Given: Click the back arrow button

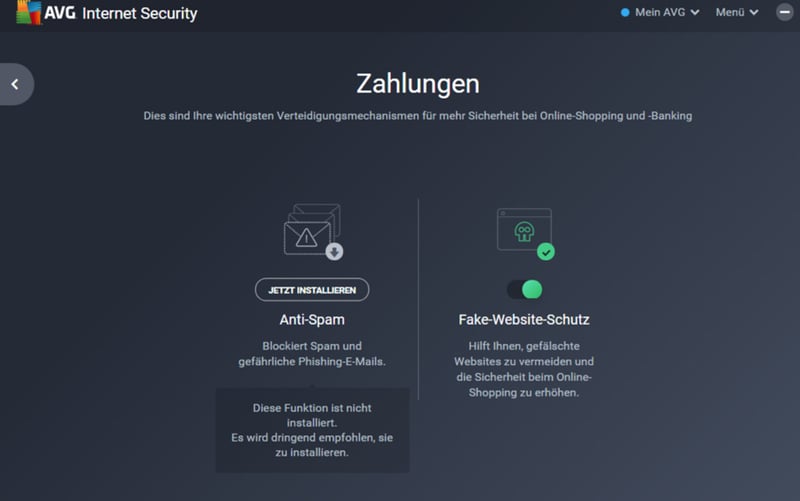Looking at the screenshot, I should coord(17,84).
